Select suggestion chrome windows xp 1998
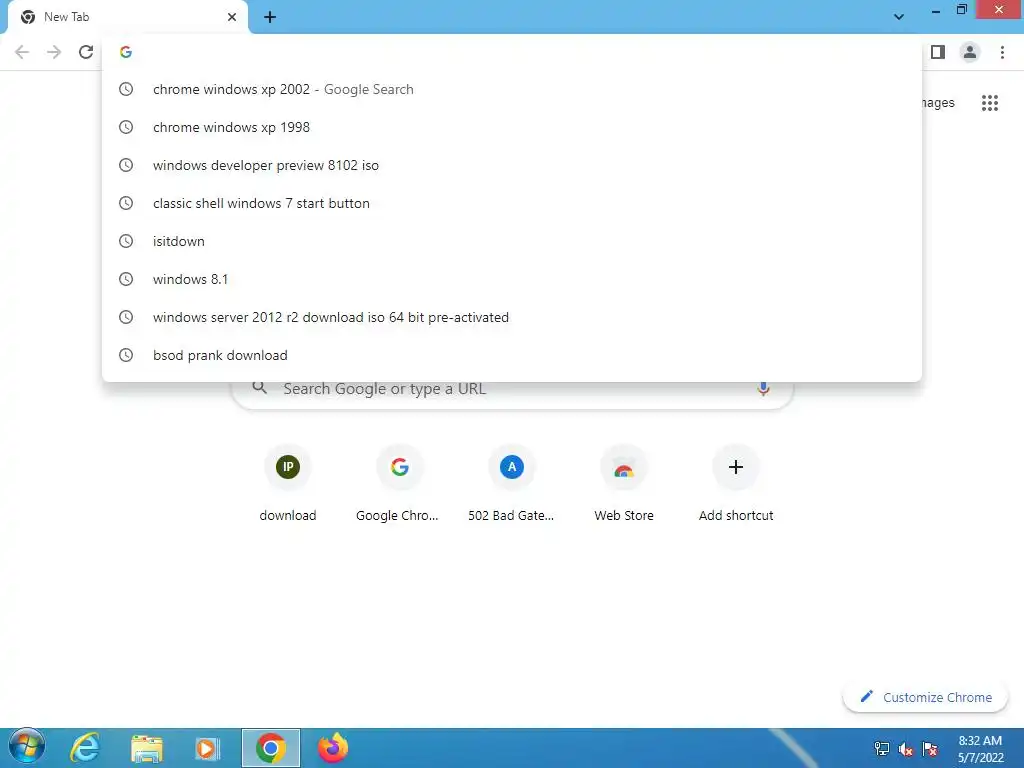This screenshot has width=1024, height=768. click(x=512, y=127)
